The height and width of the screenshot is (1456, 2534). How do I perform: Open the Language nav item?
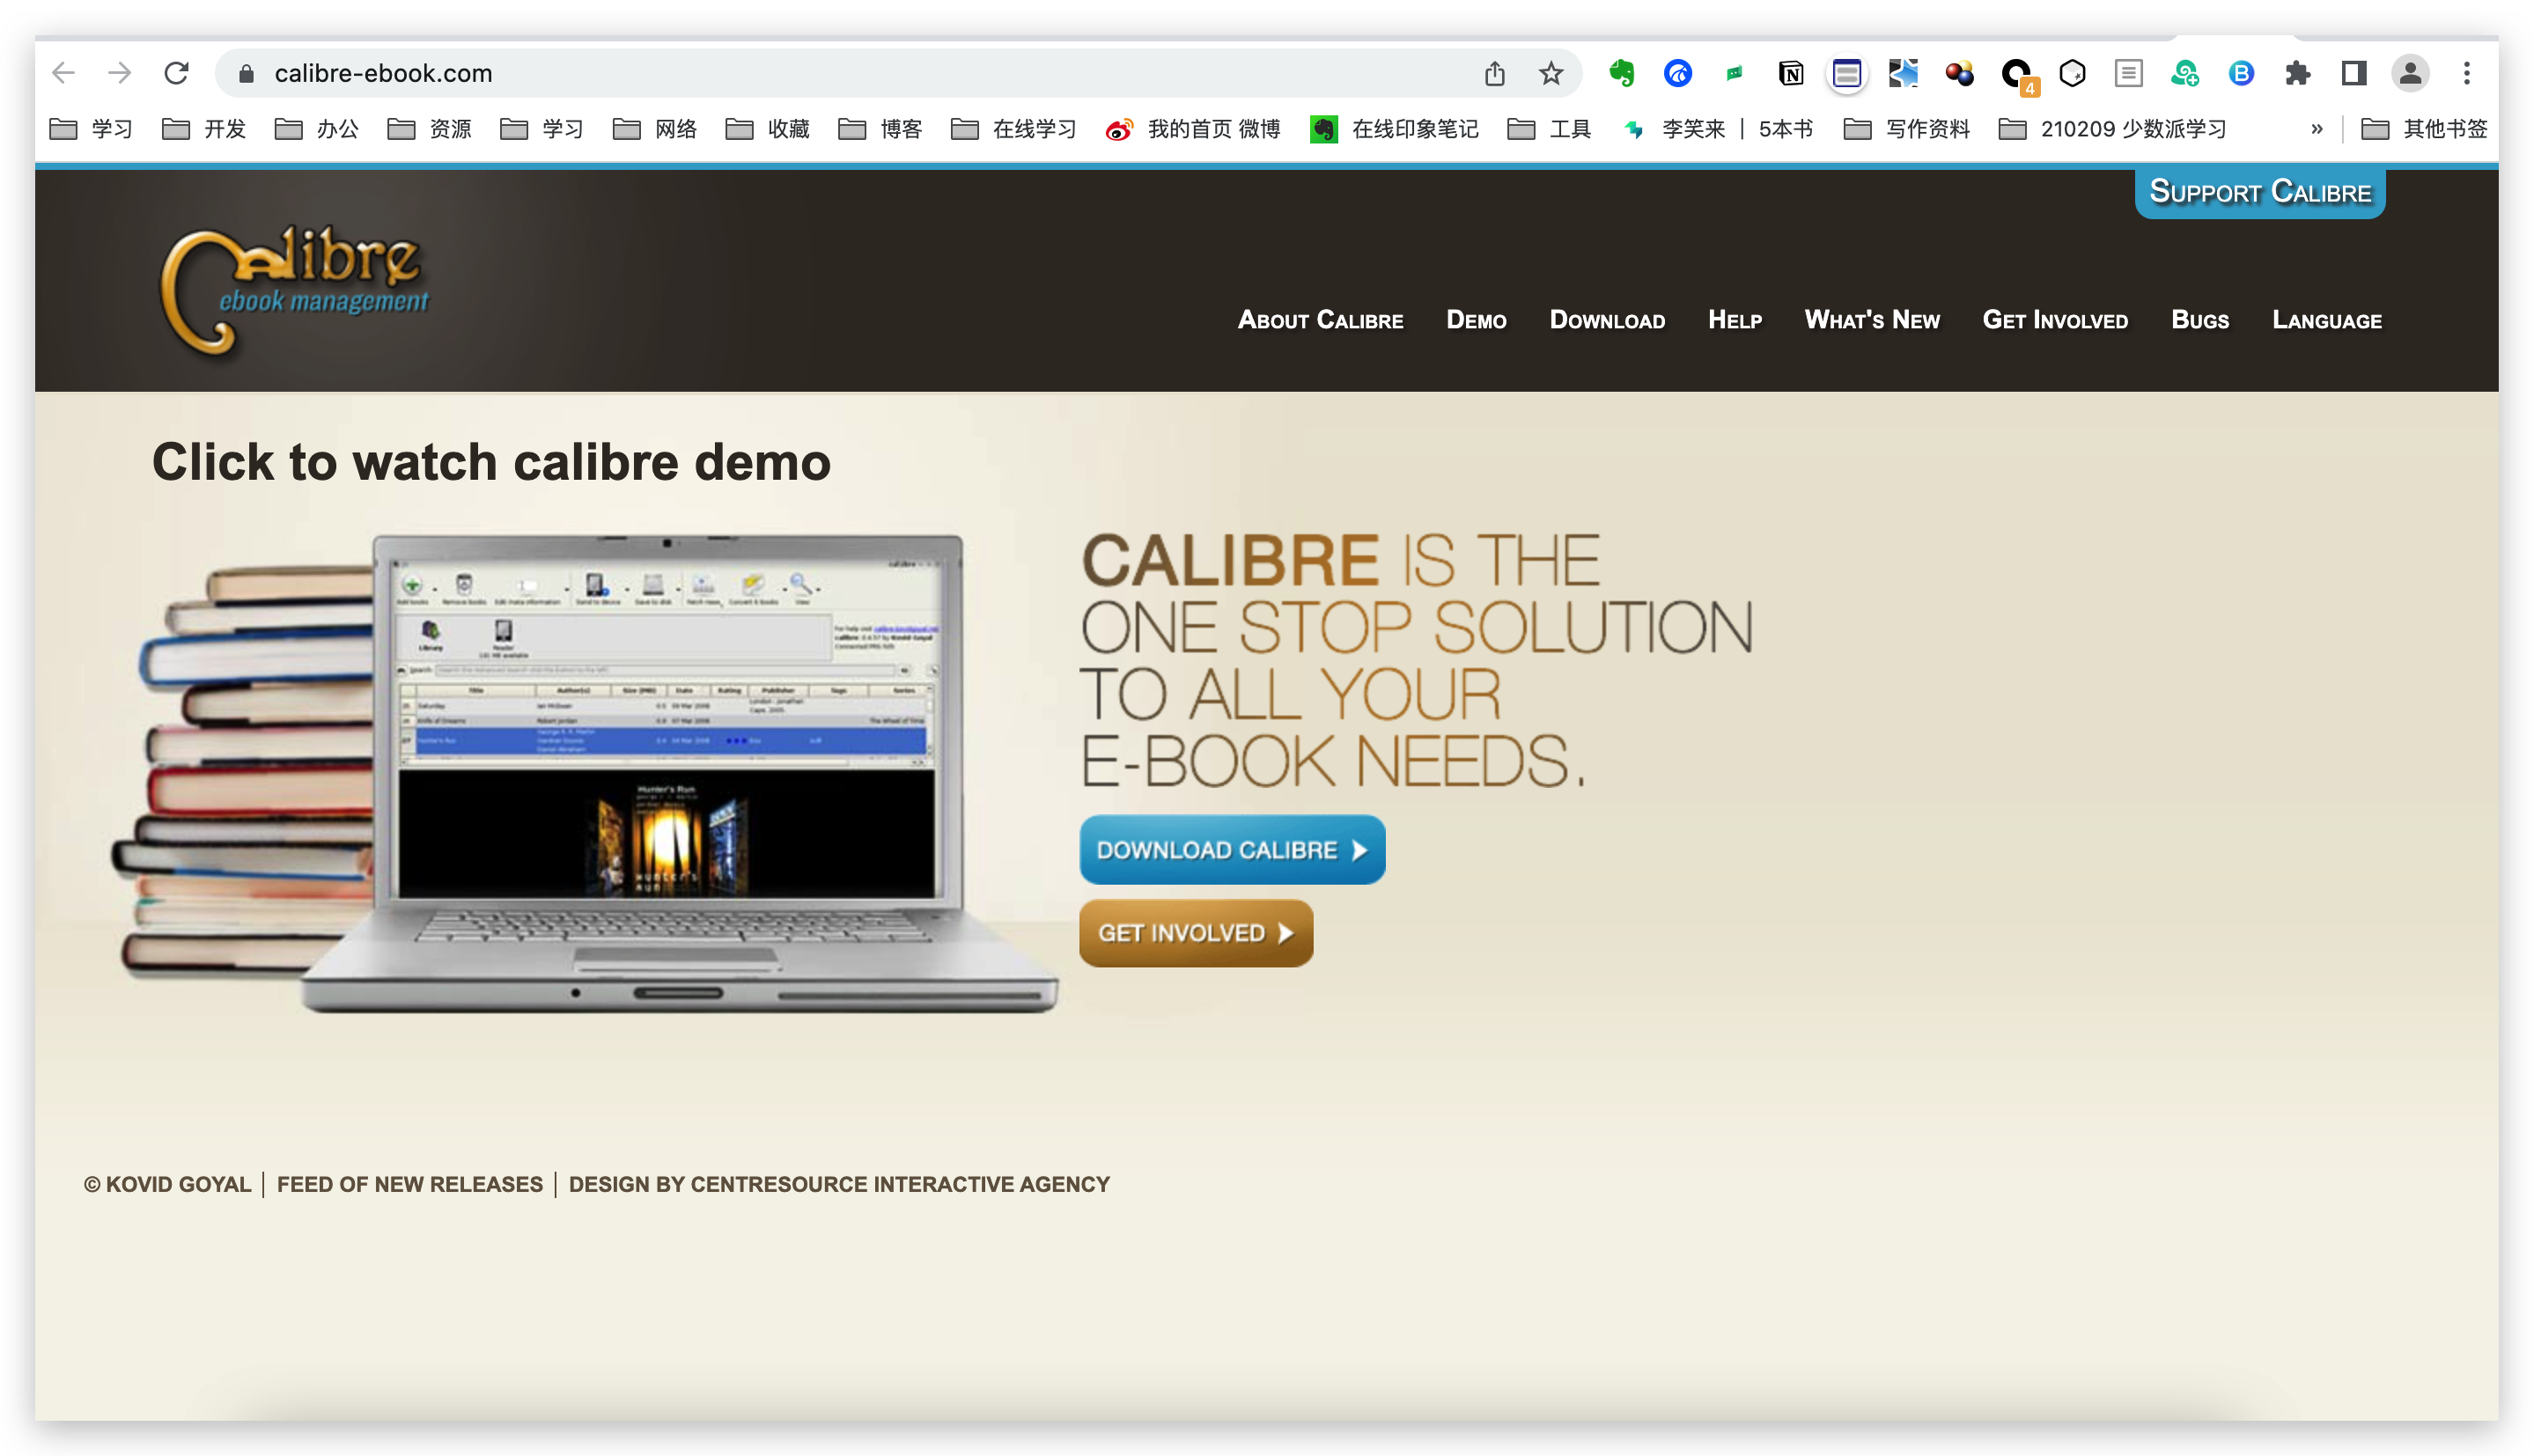pyautogui.click(x=2327, y=320)
